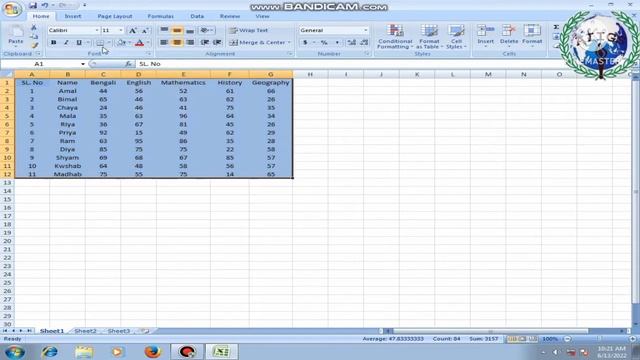Delete cells using Delete button
The image size is (640, 360).
point(509,36)
